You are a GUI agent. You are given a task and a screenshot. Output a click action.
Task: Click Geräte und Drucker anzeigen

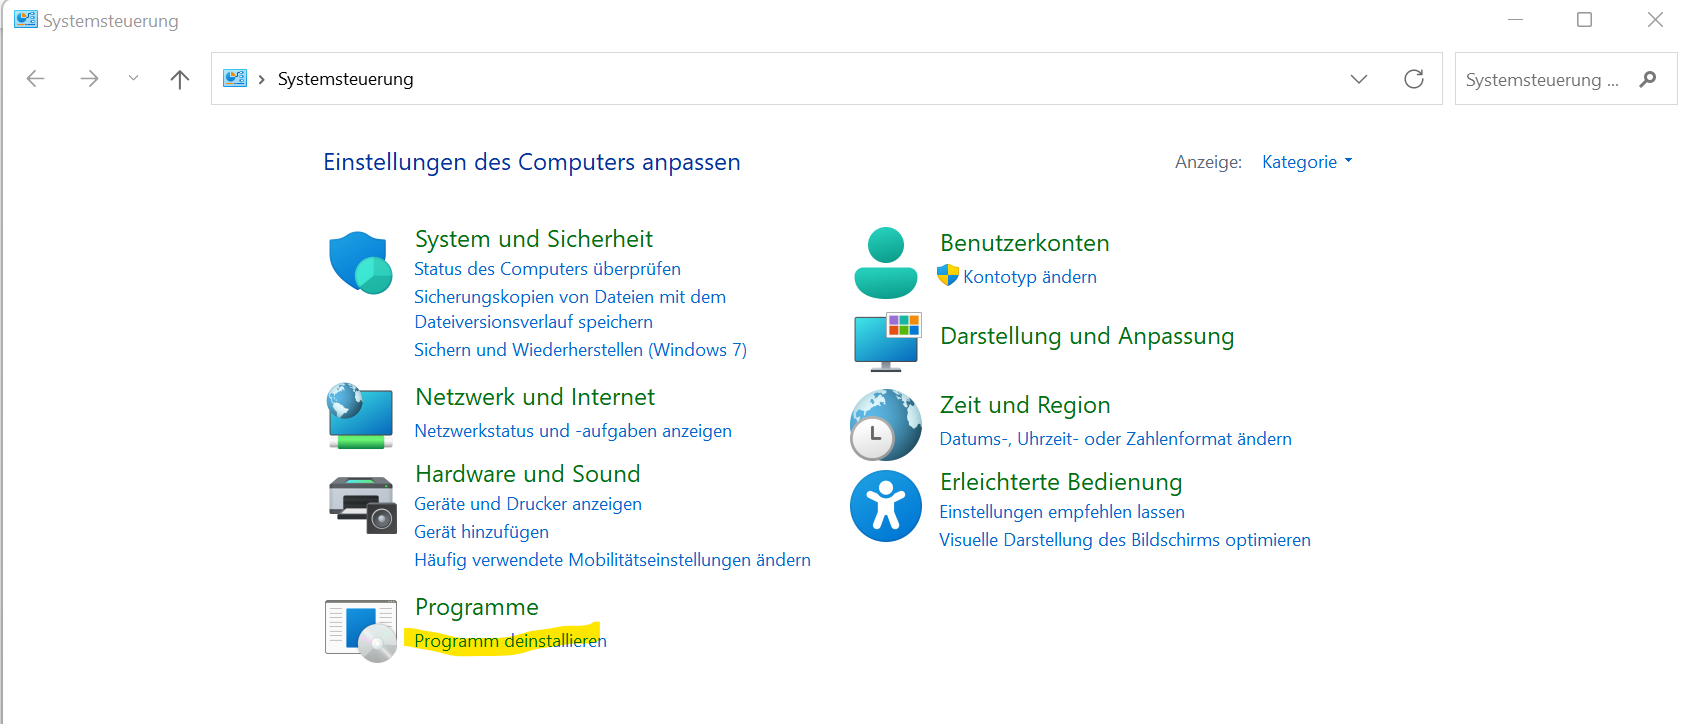click(x=528, y=504)
